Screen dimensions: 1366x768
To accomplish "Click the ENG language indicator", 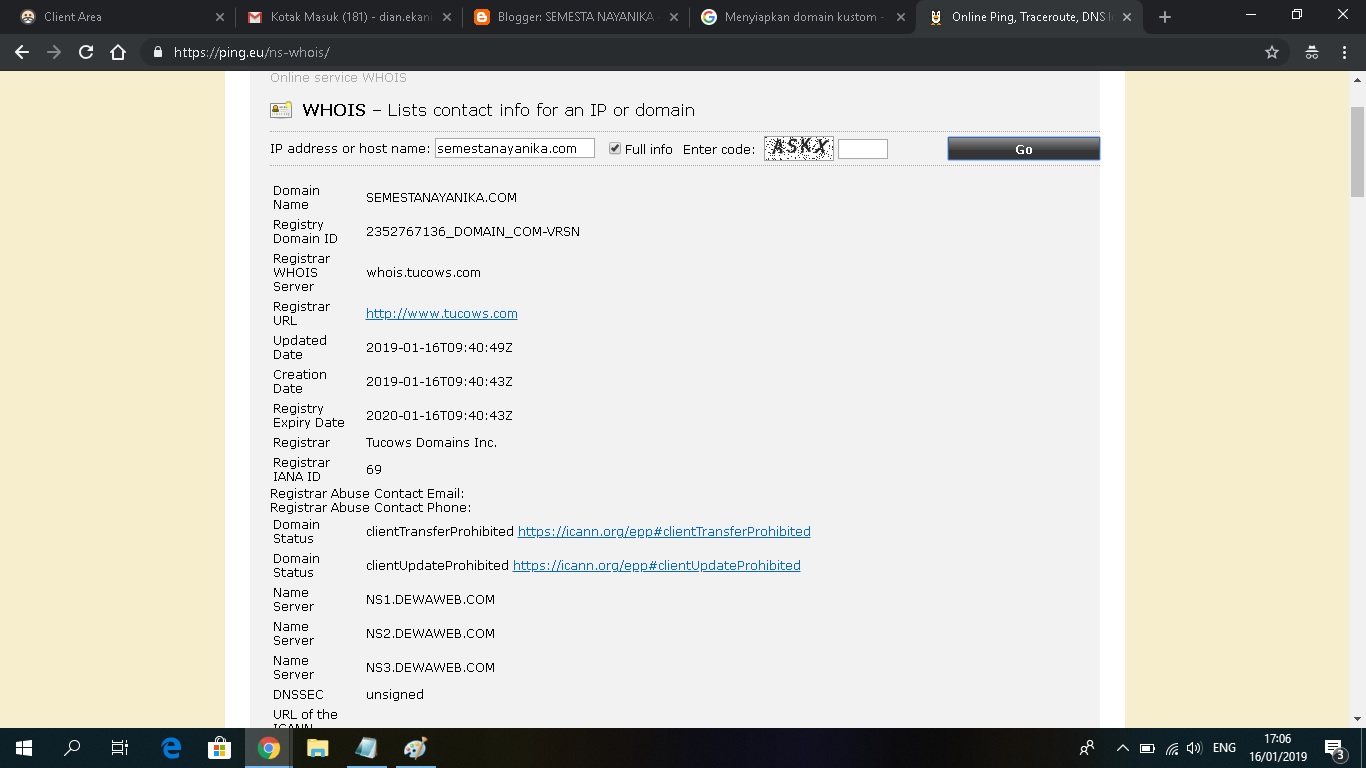I will coord(1224,748).
